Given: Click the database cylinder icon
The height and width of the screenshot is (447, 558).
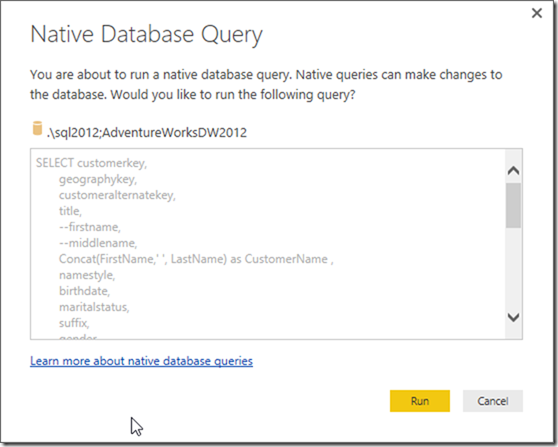Looking at the screenshot, I should (x=37, y=128).
